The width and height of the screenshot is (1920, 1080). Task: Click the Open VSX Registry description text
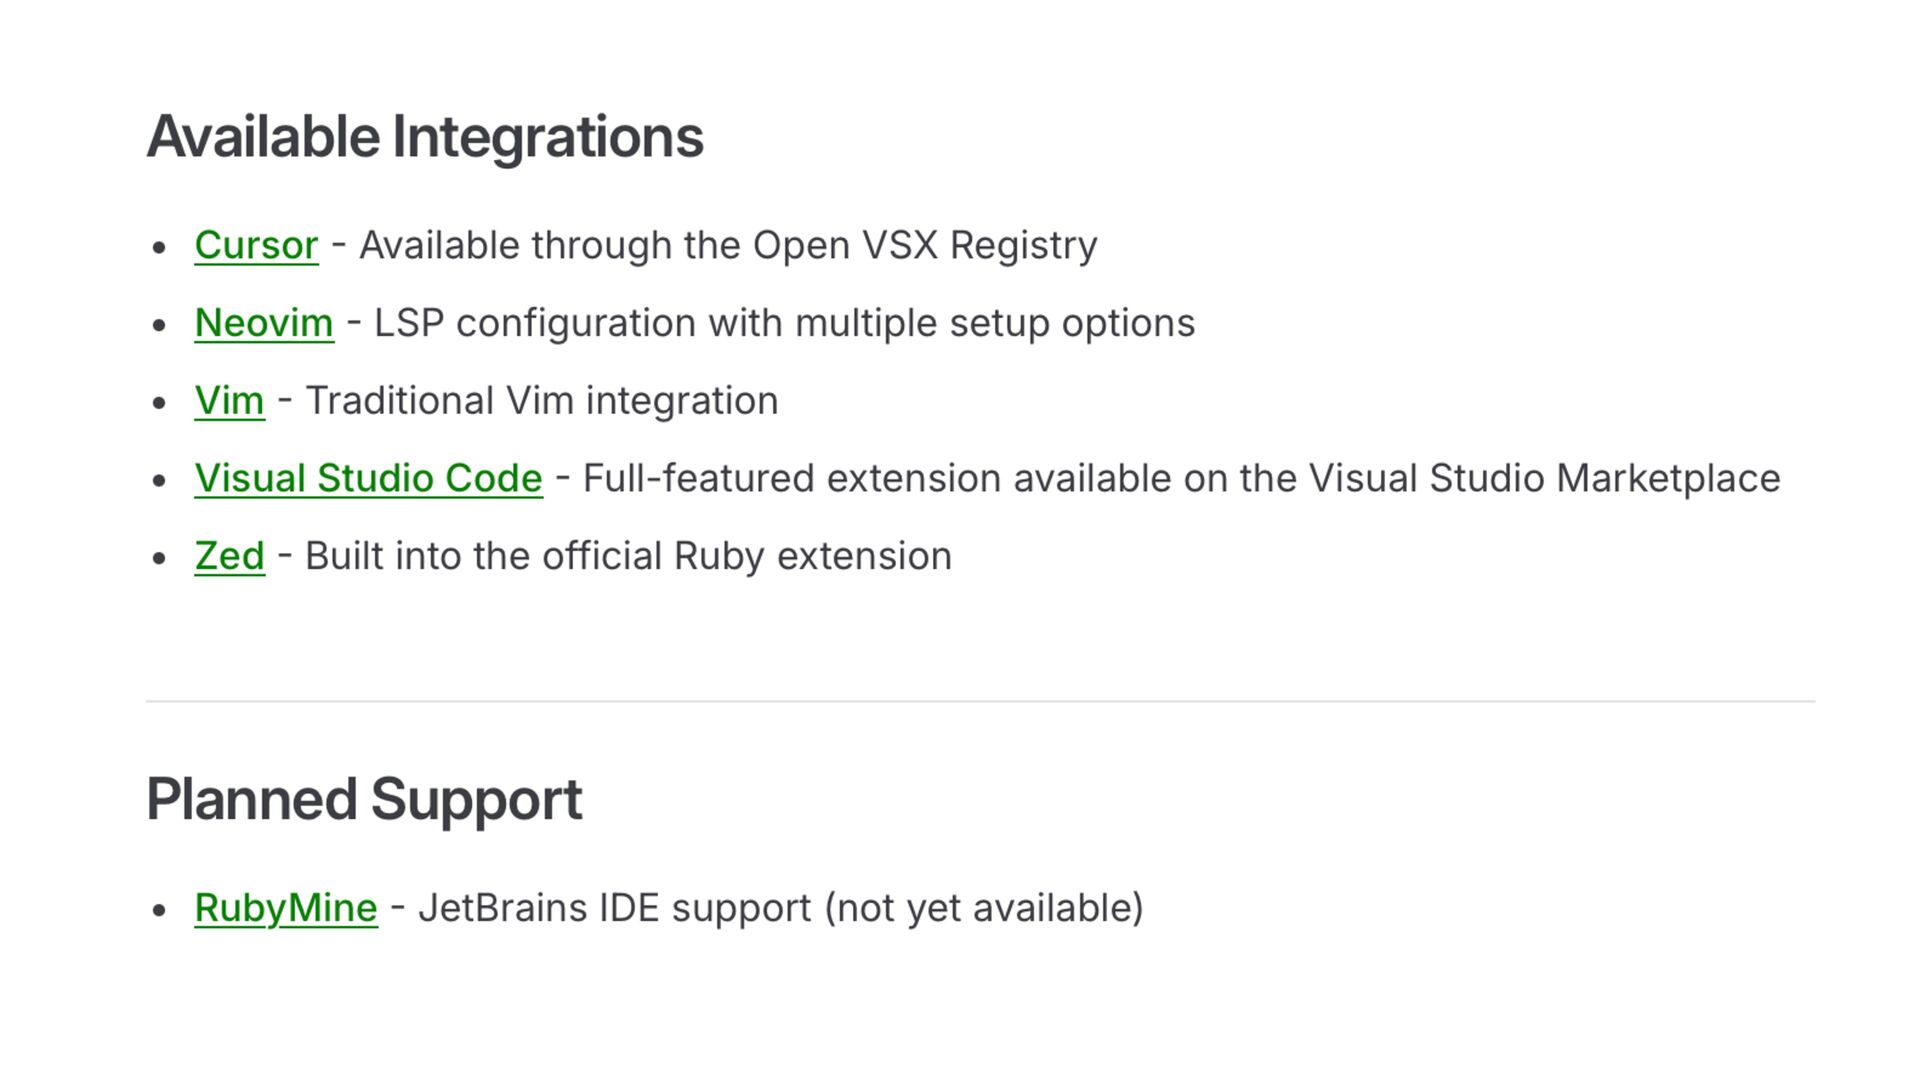pyautogui.click(x=728, y=245)
